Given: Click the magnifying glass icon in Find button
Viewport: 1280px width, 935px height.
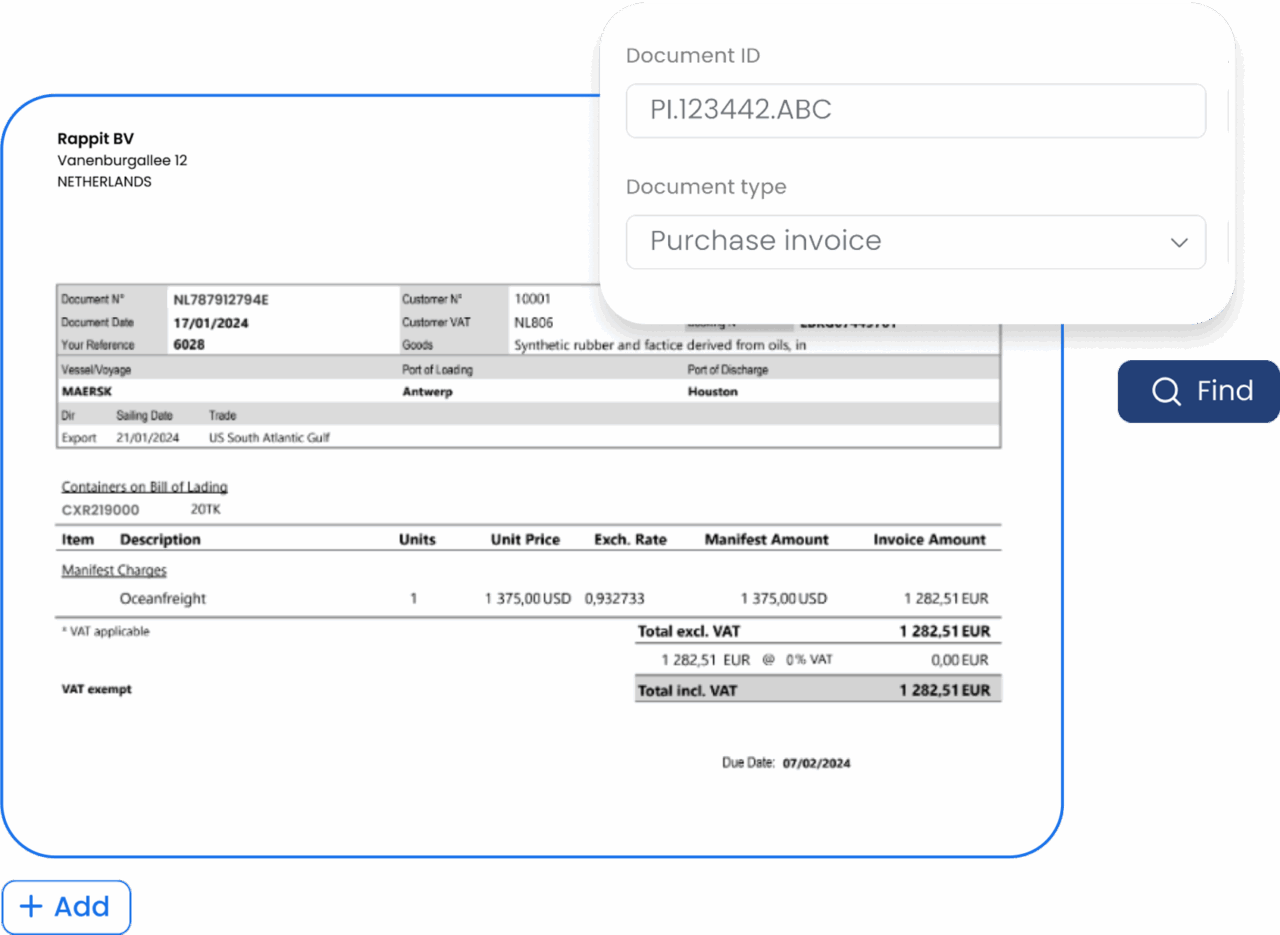Looking at the screenshot, I should coord(1166,391).
